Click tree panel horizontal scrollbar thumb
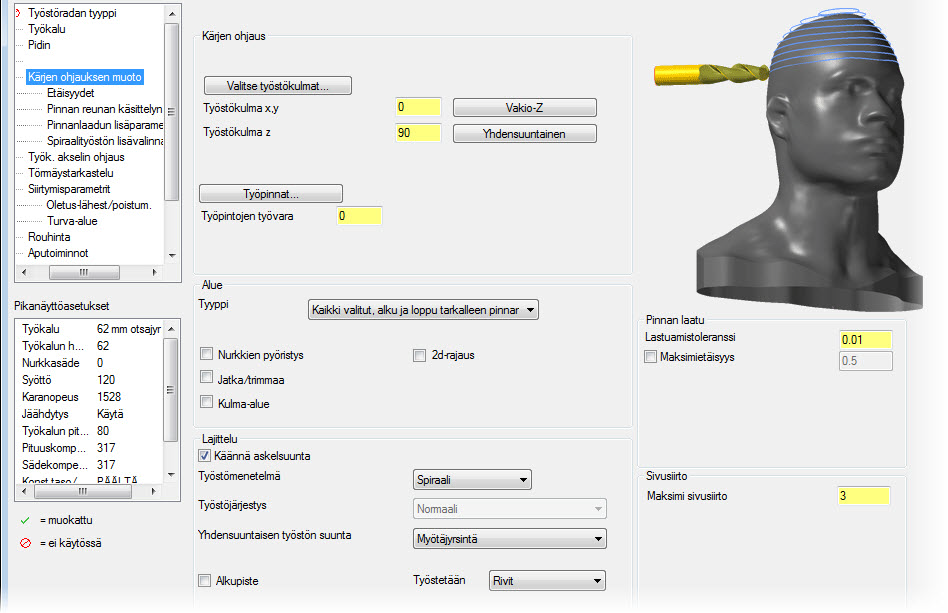This screenshot has width=948, height=613. coord(84,273)
